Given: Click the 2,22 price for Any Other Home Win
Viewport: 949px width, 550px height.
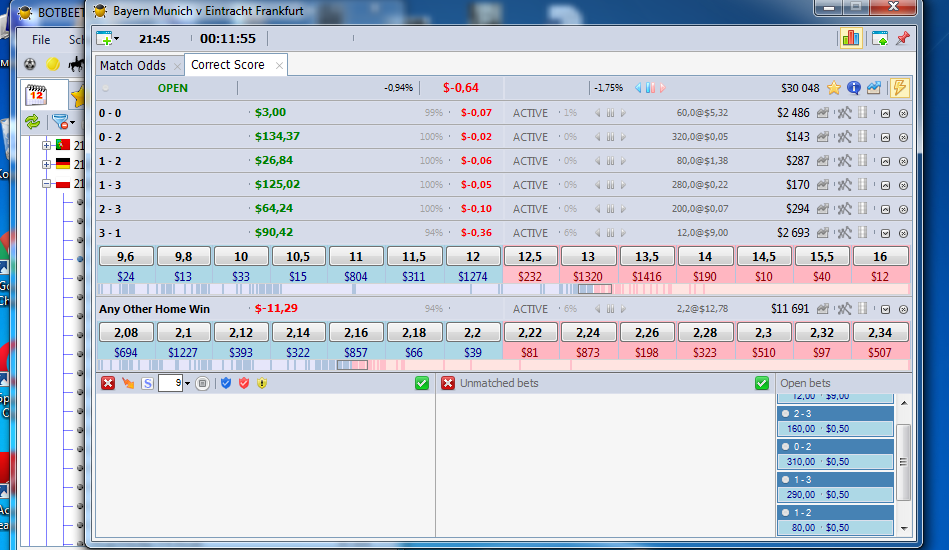Looking at the screenshot, I should point(530,333).
